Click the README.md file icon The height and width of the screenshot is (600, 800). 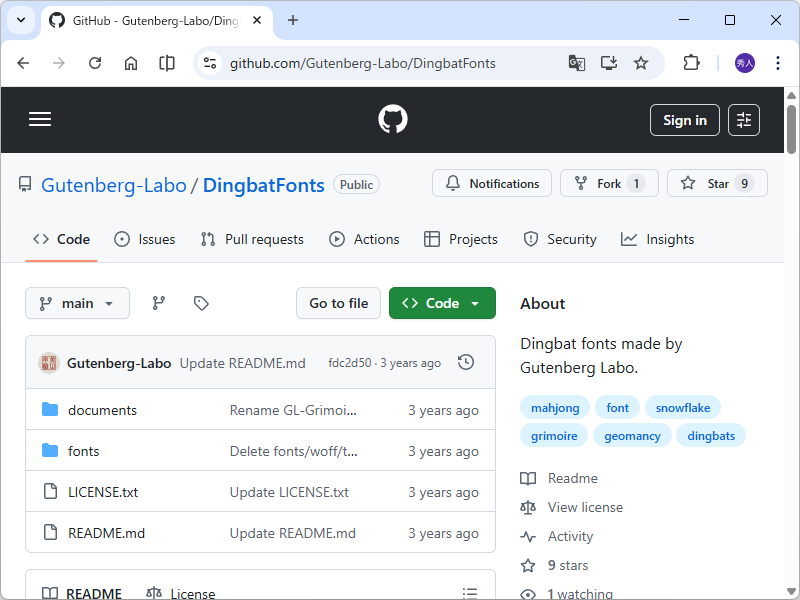tap(50, 532)
